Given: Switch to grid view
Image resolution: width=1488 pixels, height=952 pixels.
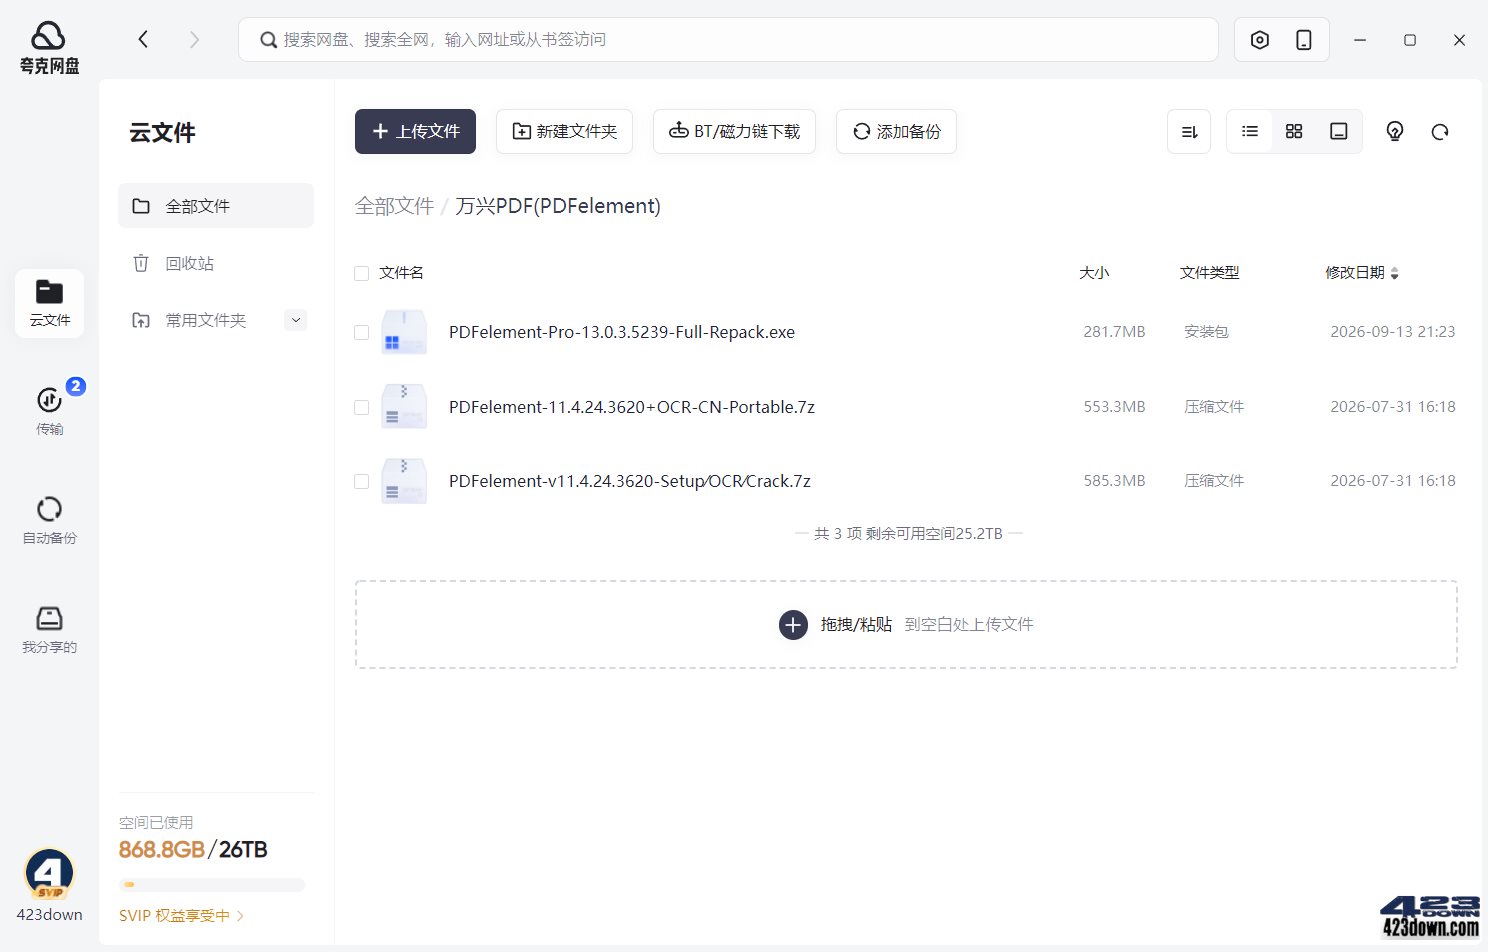Looking at the screenshot, I should [1294, 131].
